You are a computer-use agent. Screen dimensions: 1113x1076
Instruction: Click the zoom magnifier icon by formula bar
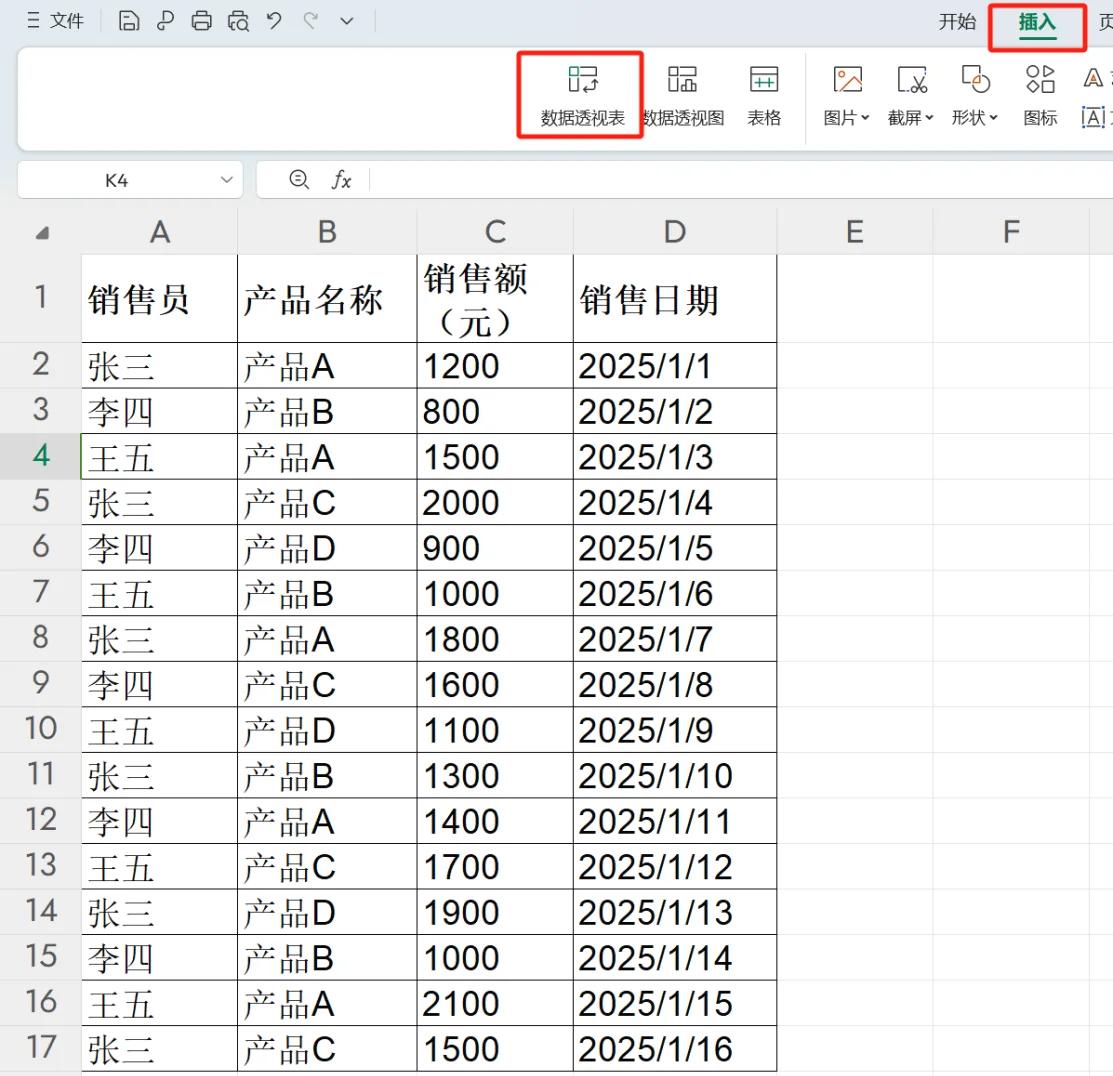pos(299,180)
